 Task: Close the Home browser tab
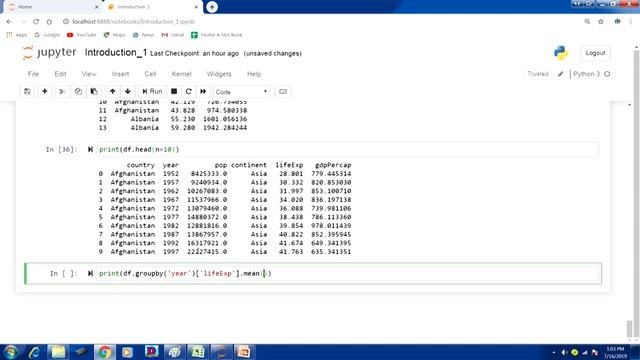[97, 7]
